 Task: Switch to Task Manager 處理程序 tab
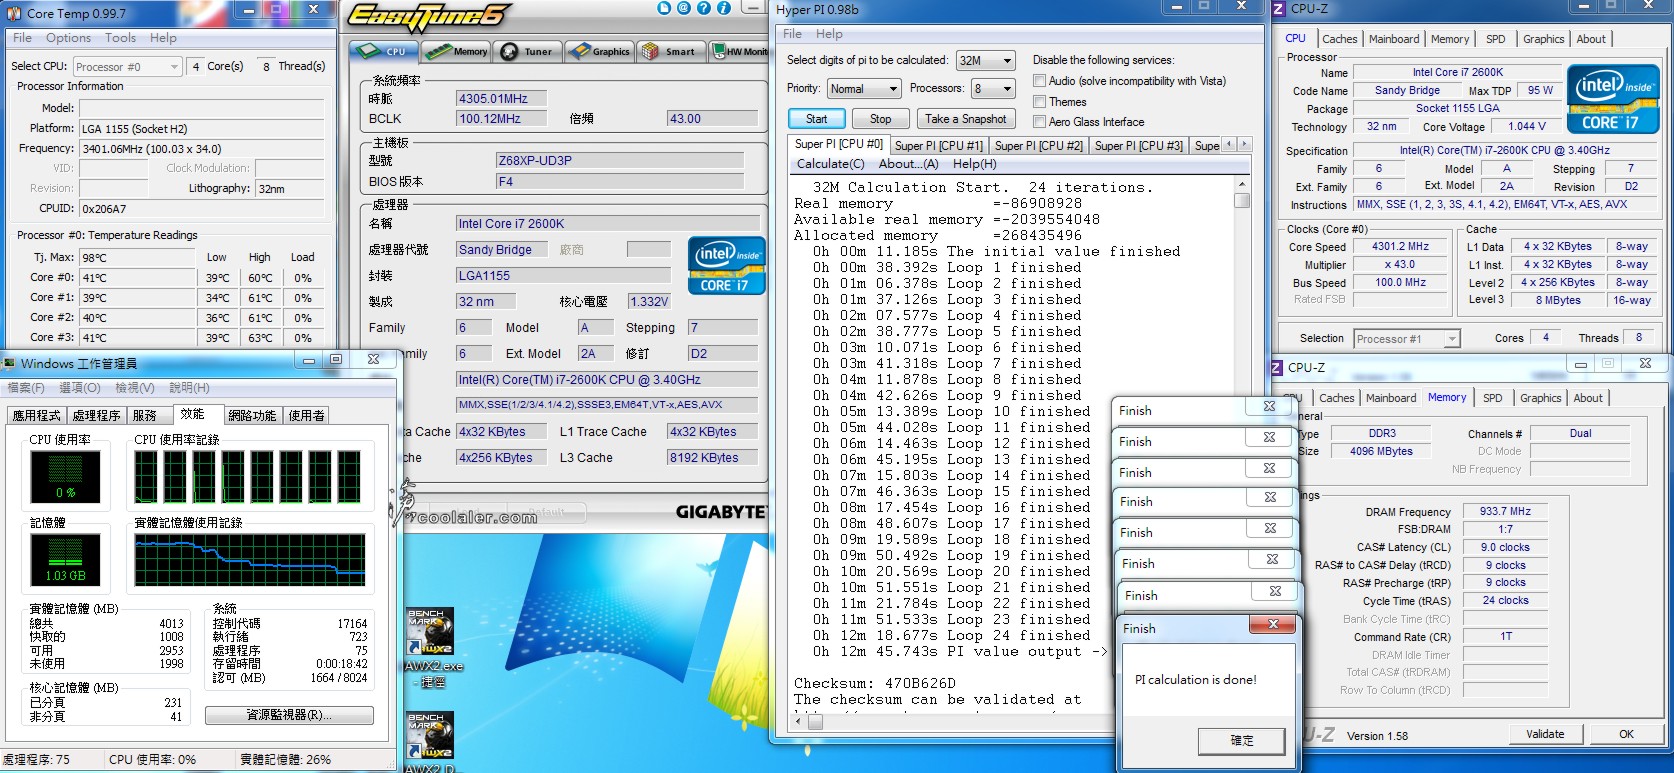(x=96, y=415)
